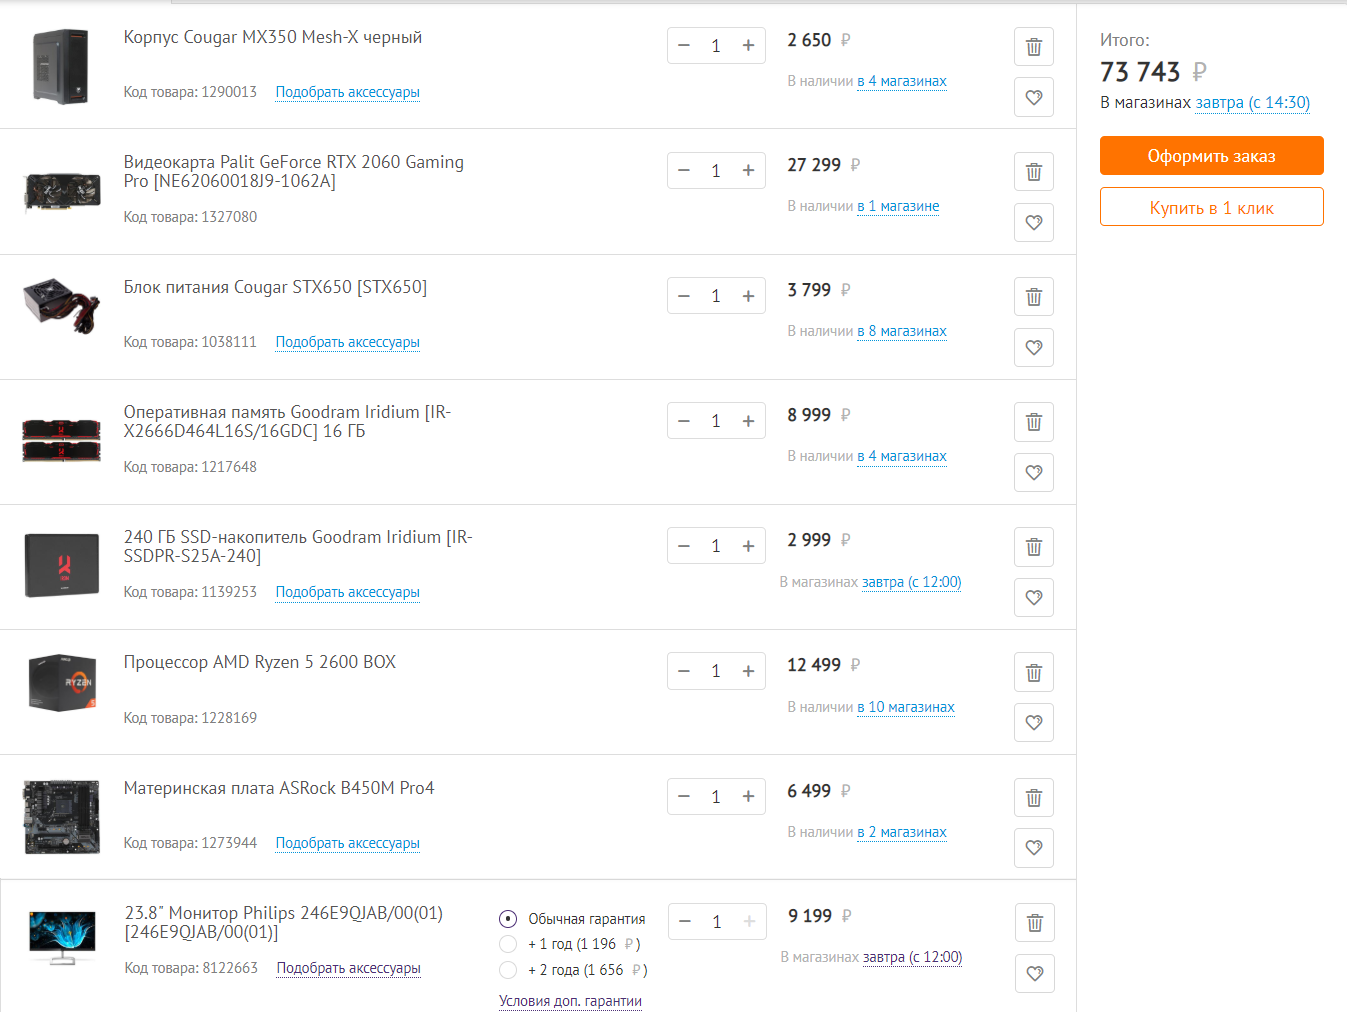Add Philips monitor to wishlist
The image size is (1347, 1012).
click(x=1035, y=973)
